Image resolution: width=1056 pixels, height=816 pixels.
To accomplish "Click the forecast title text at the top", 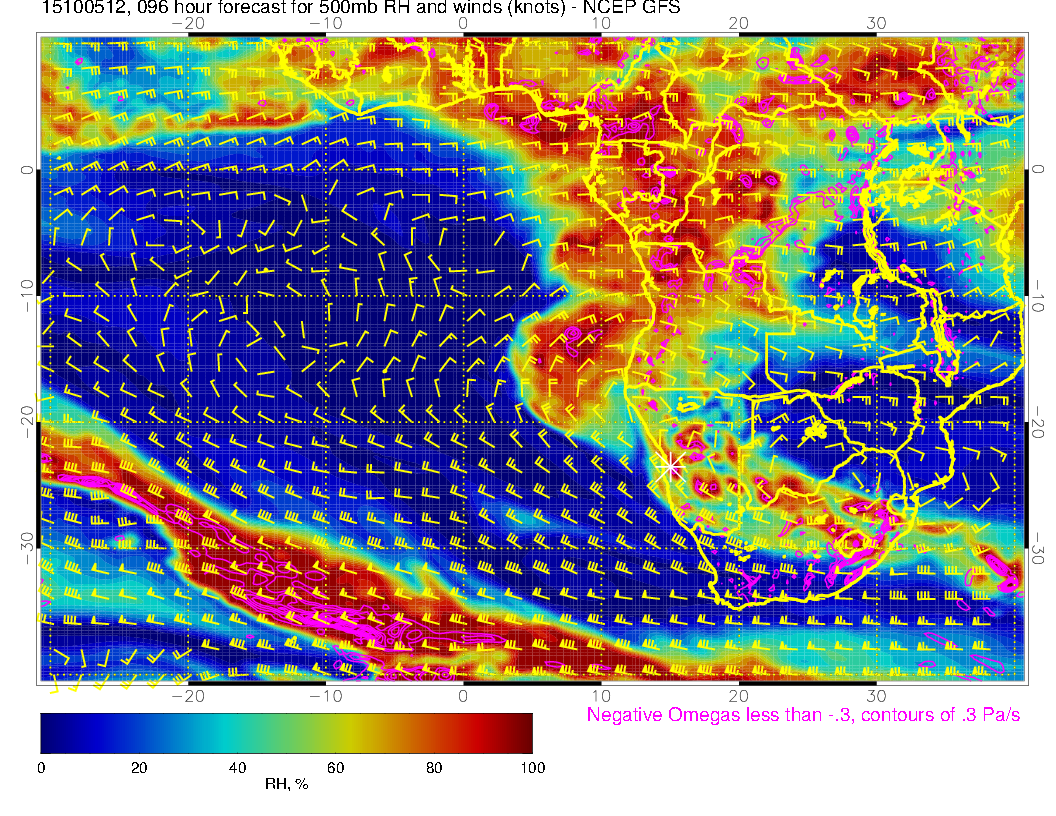I will click(x=361, y=8).
